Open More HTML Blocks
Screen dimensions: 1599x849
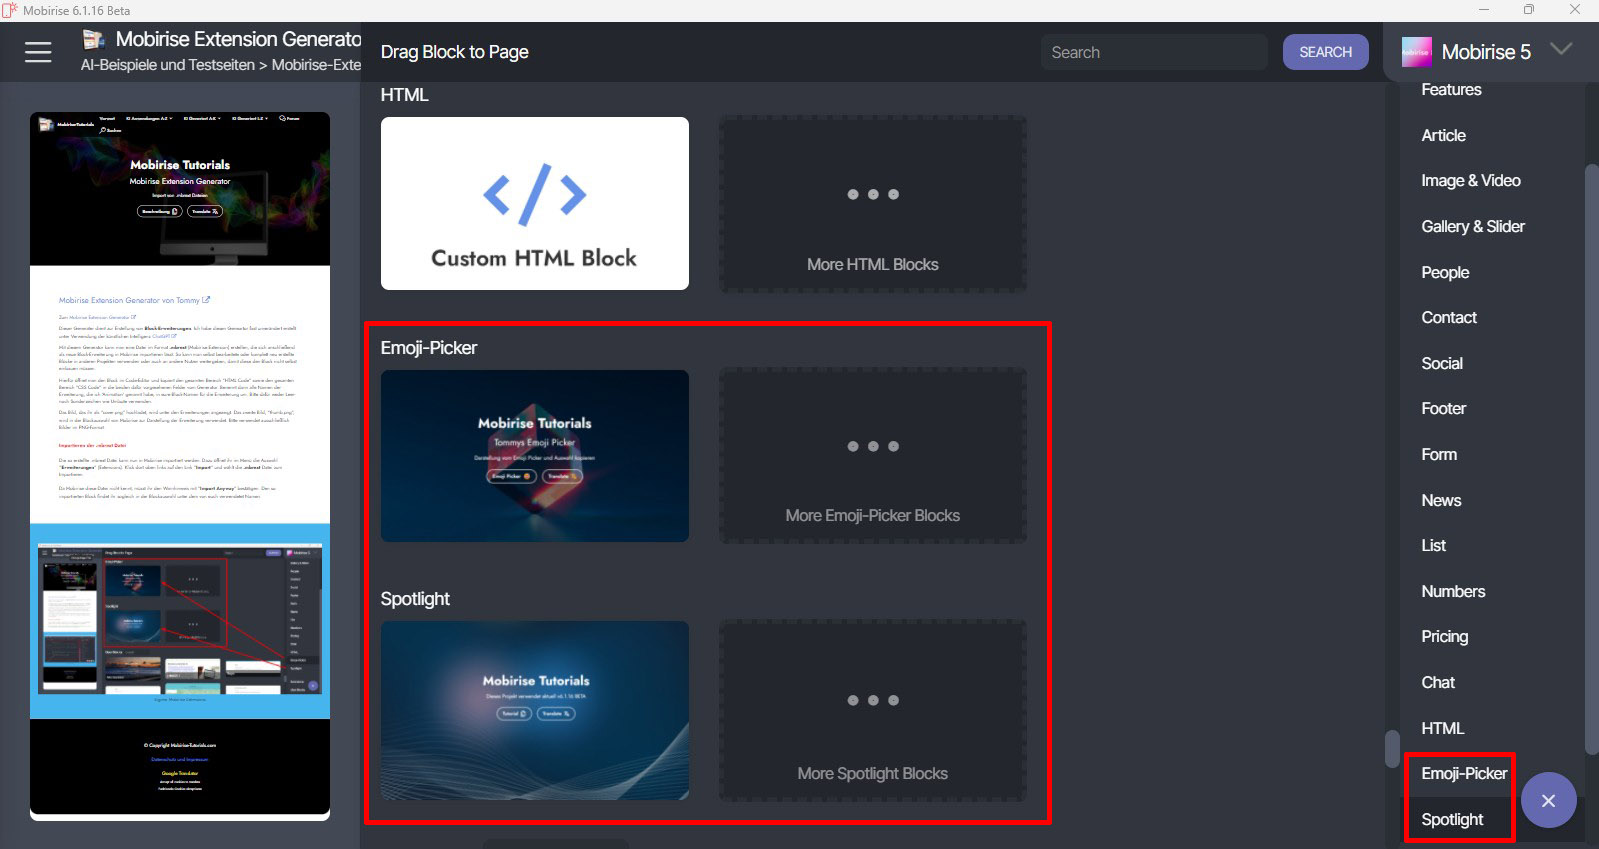pyautogui.click(x=872, y=204)
